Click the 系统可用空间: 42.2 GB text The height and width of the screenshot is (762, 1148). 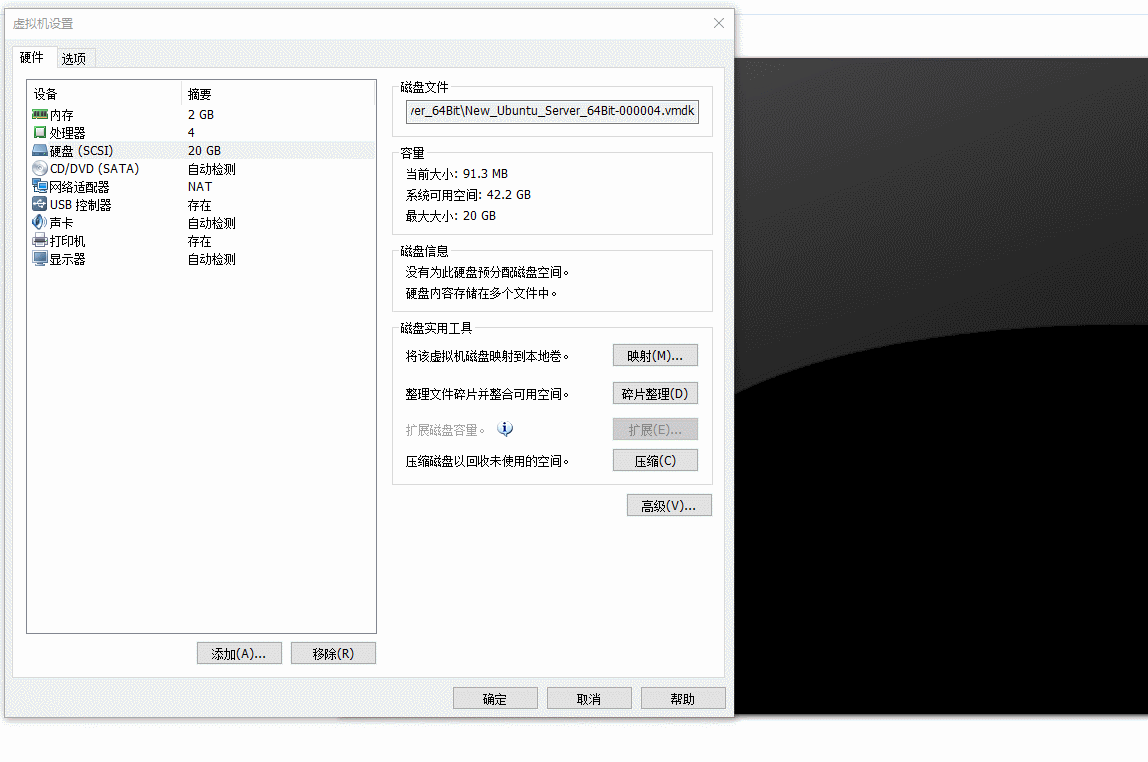coord(469,195)
